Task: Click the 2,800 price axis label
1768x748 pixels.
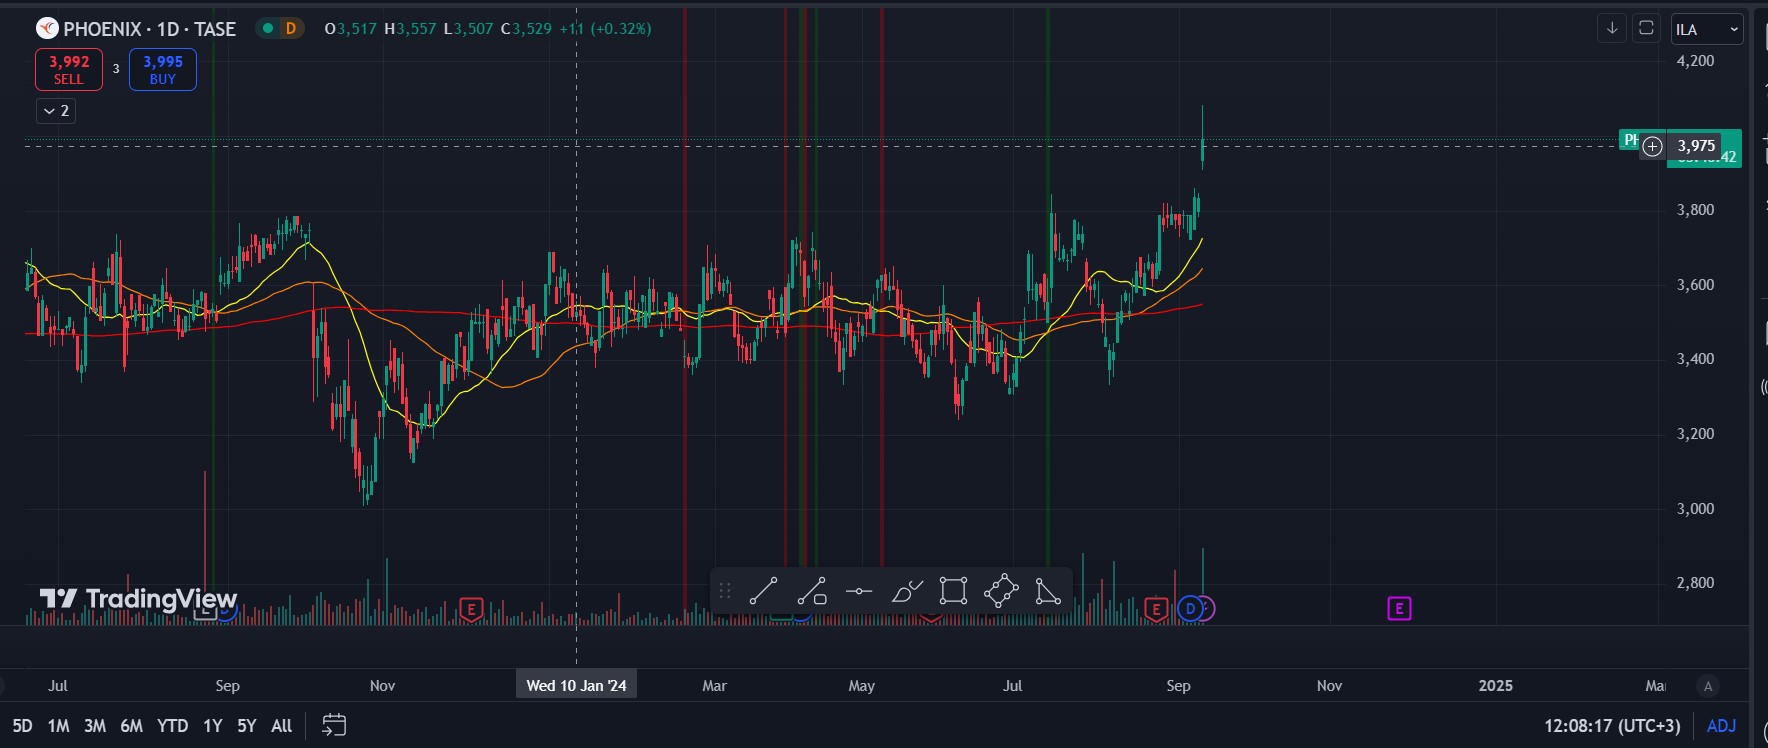Action: (1695, 583)
